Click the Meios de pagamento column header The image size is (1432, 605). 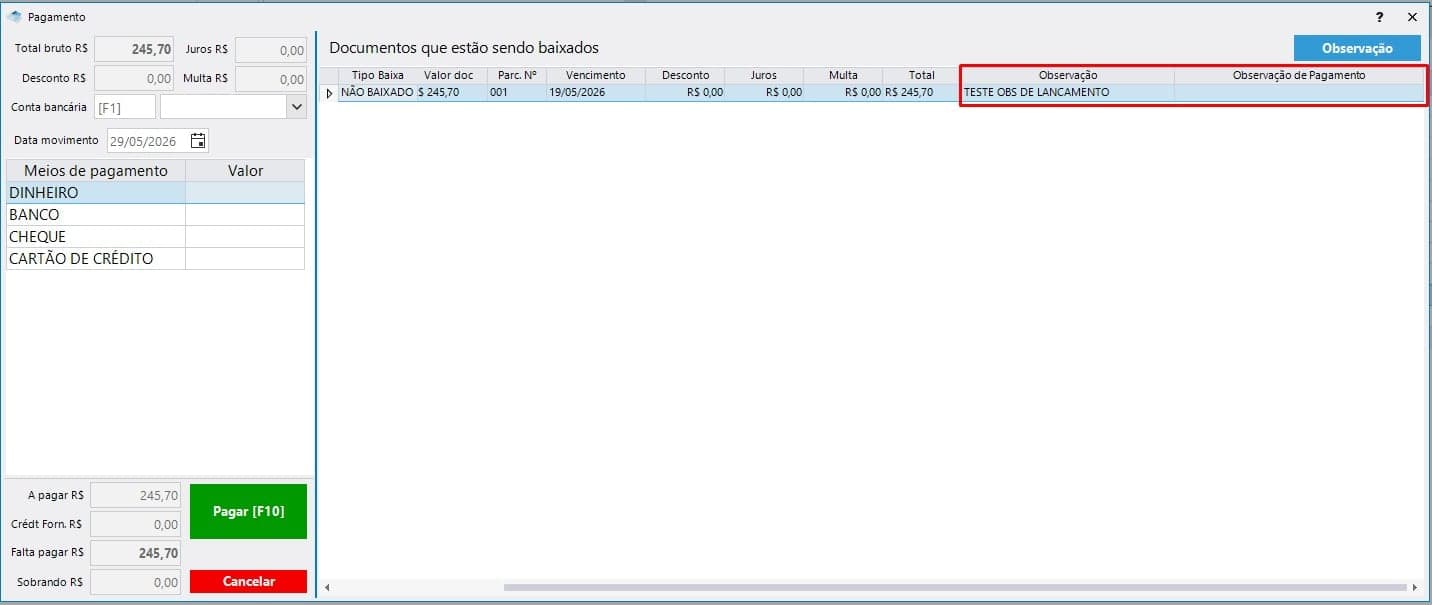pos(96,171)
